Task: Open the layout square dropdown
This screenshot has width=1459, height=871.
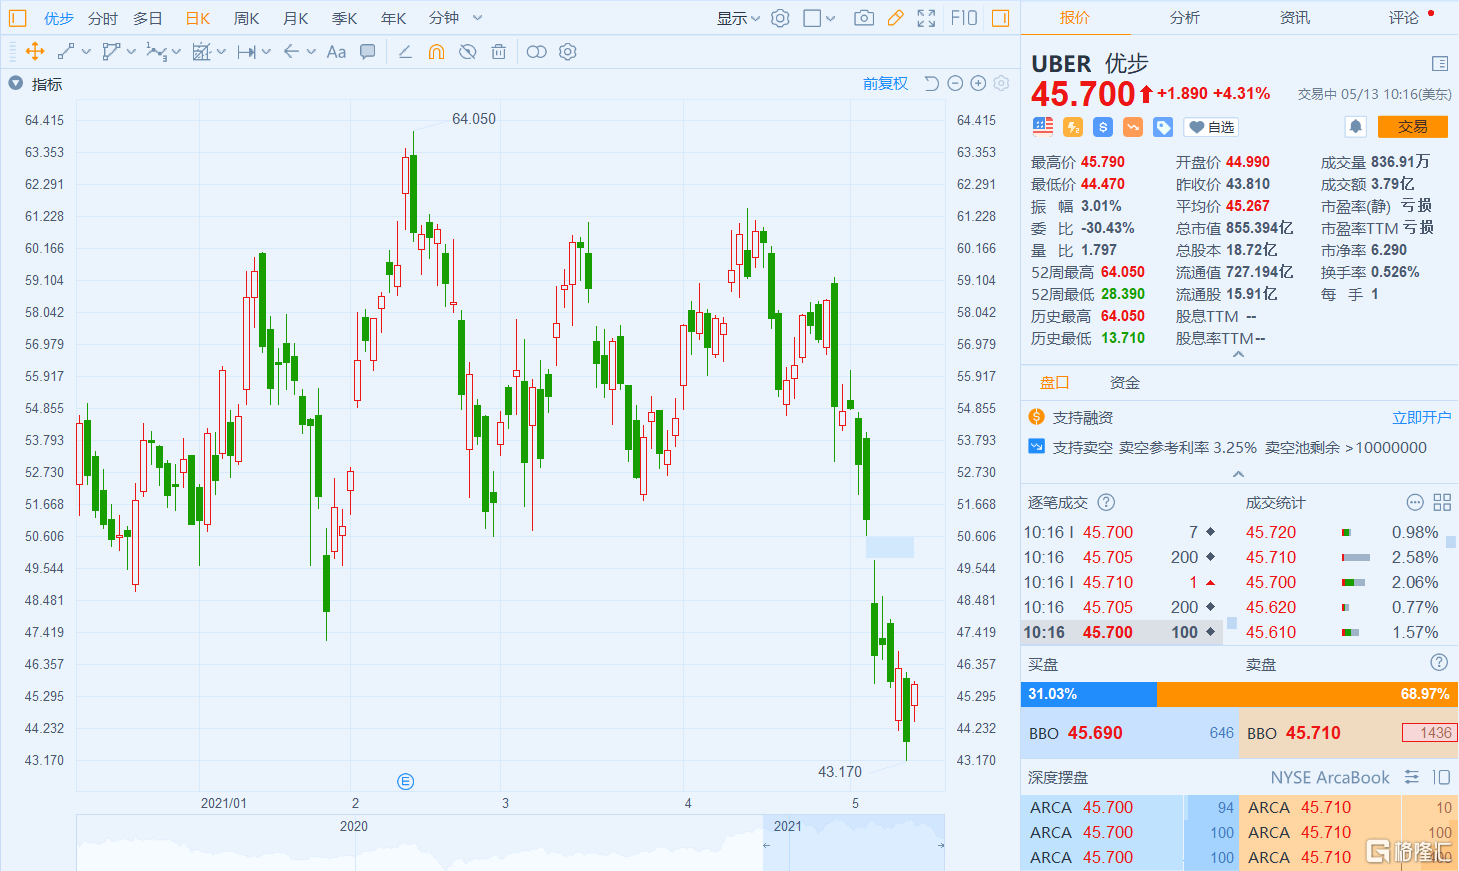Action: tap(819, 18)
